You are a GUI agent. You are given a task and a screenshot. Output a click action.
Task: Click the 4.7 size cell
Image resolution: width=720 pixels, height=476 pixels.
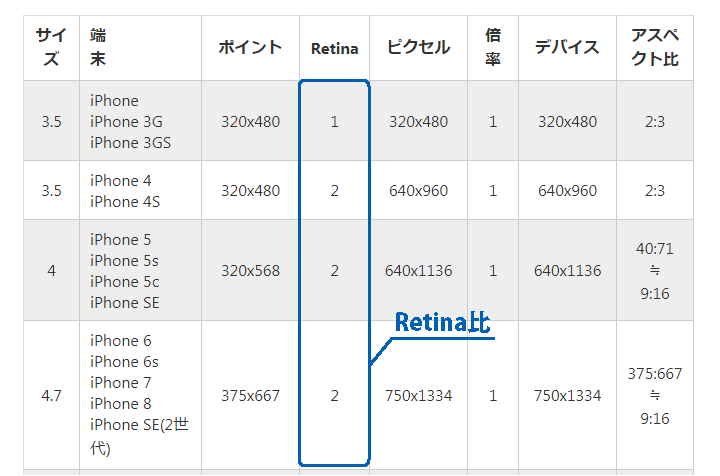(x=51, y=396)
